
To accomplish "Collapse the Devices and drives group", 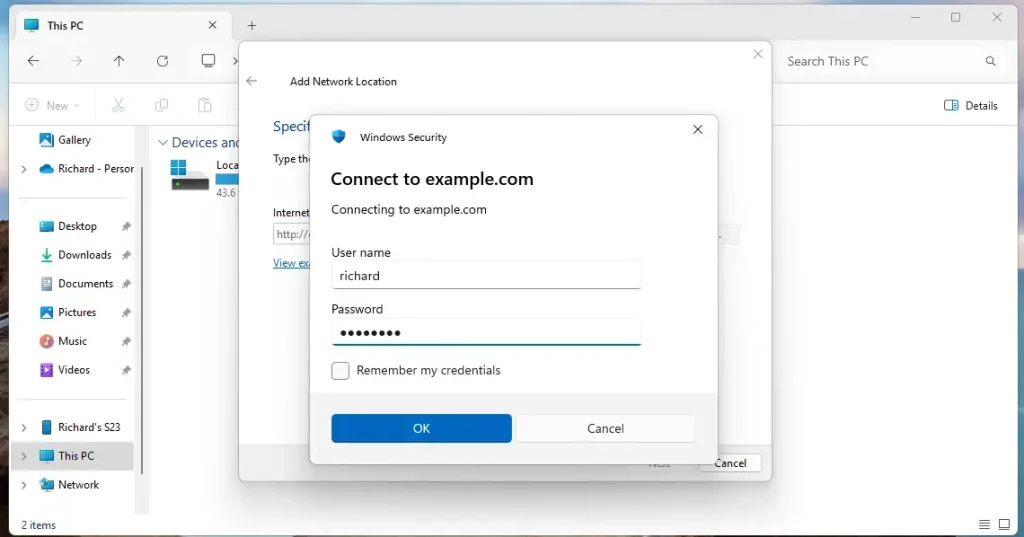I will point(163,142).
